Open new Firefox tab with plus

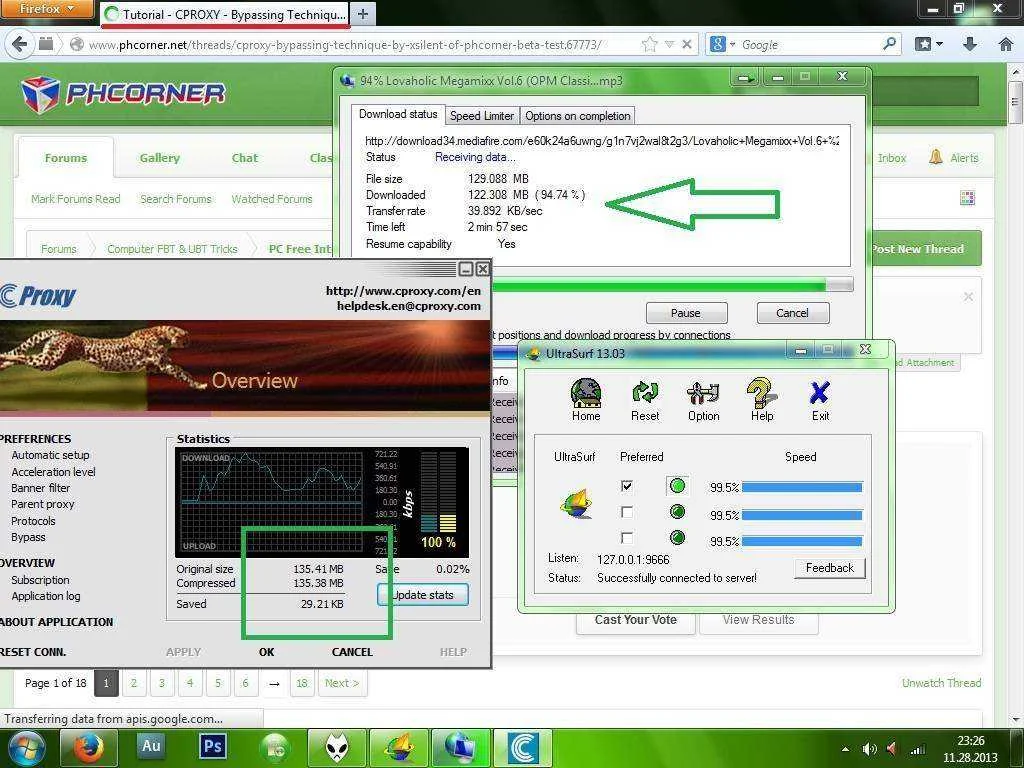point(363,14)
